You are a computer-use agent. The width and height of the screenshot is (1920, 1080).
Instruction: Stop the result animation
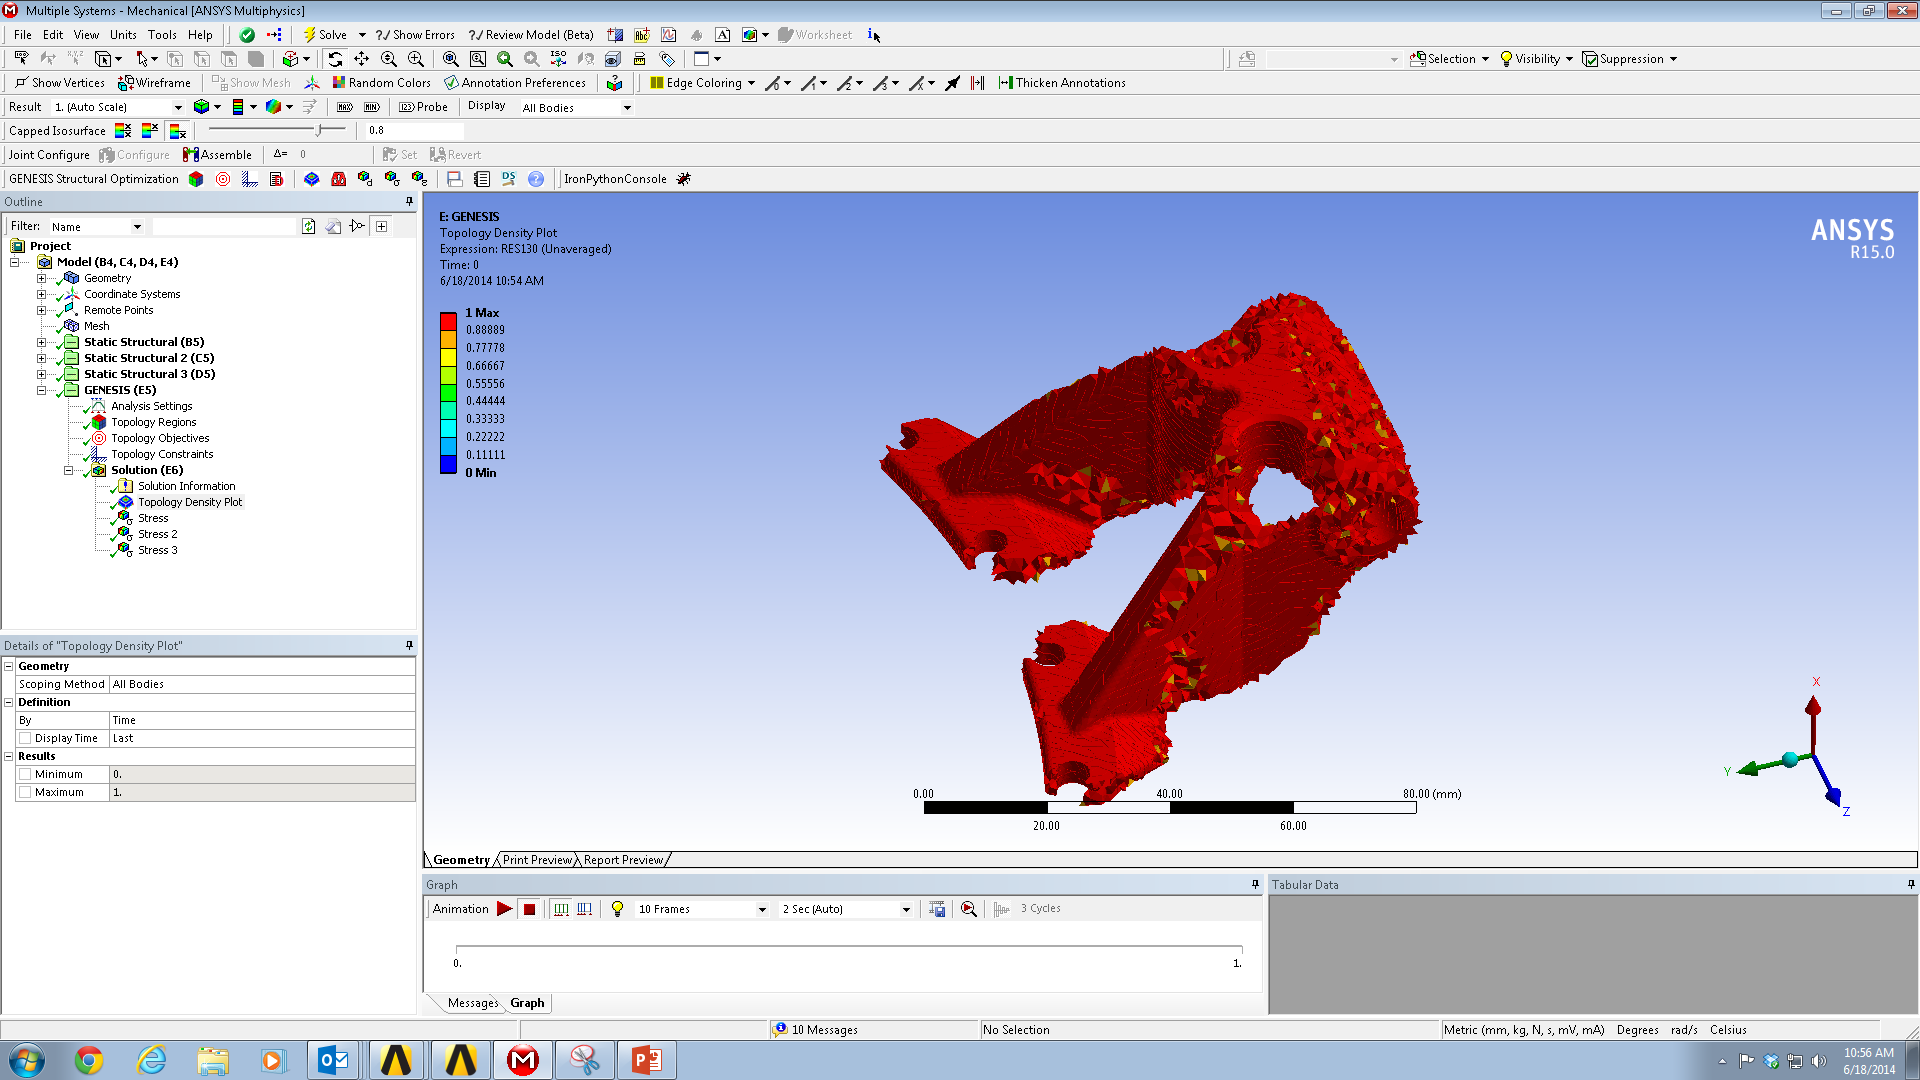point(530,909)
